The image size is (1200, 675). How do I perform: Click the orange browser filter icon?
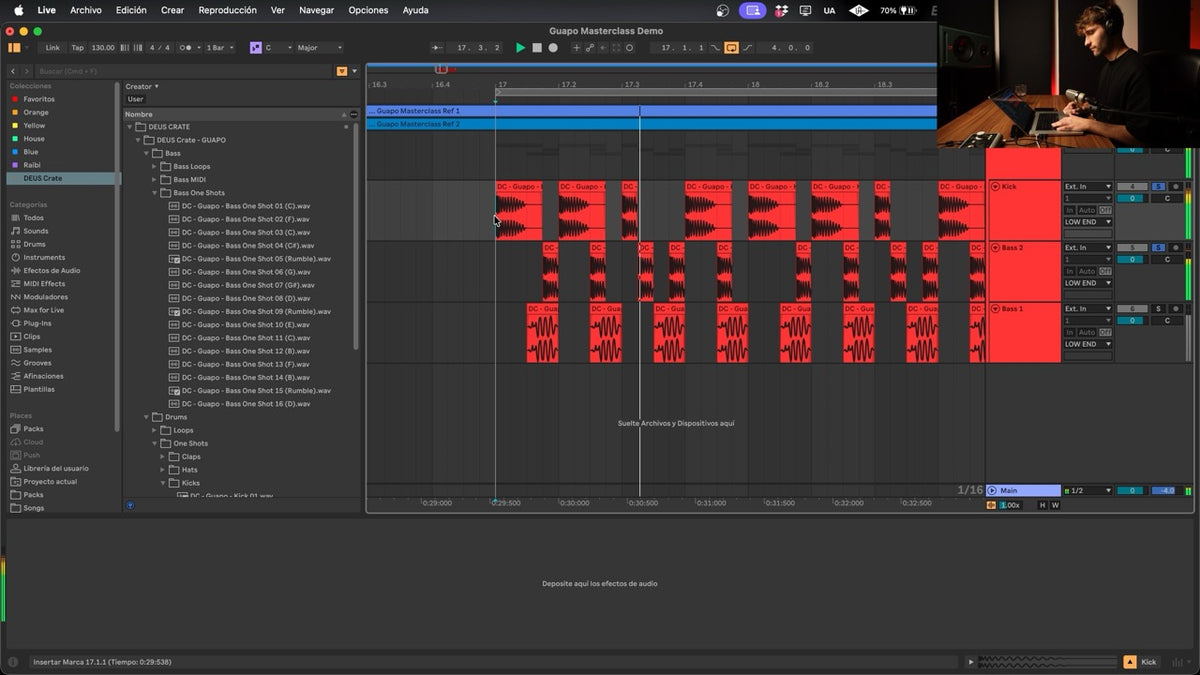coord(342,71)
